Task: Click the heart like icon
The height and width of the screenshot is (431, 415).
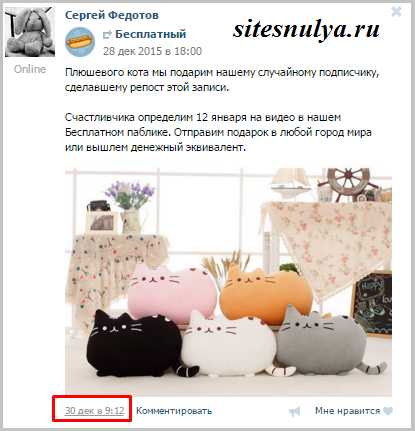Action: click(388, 411)
